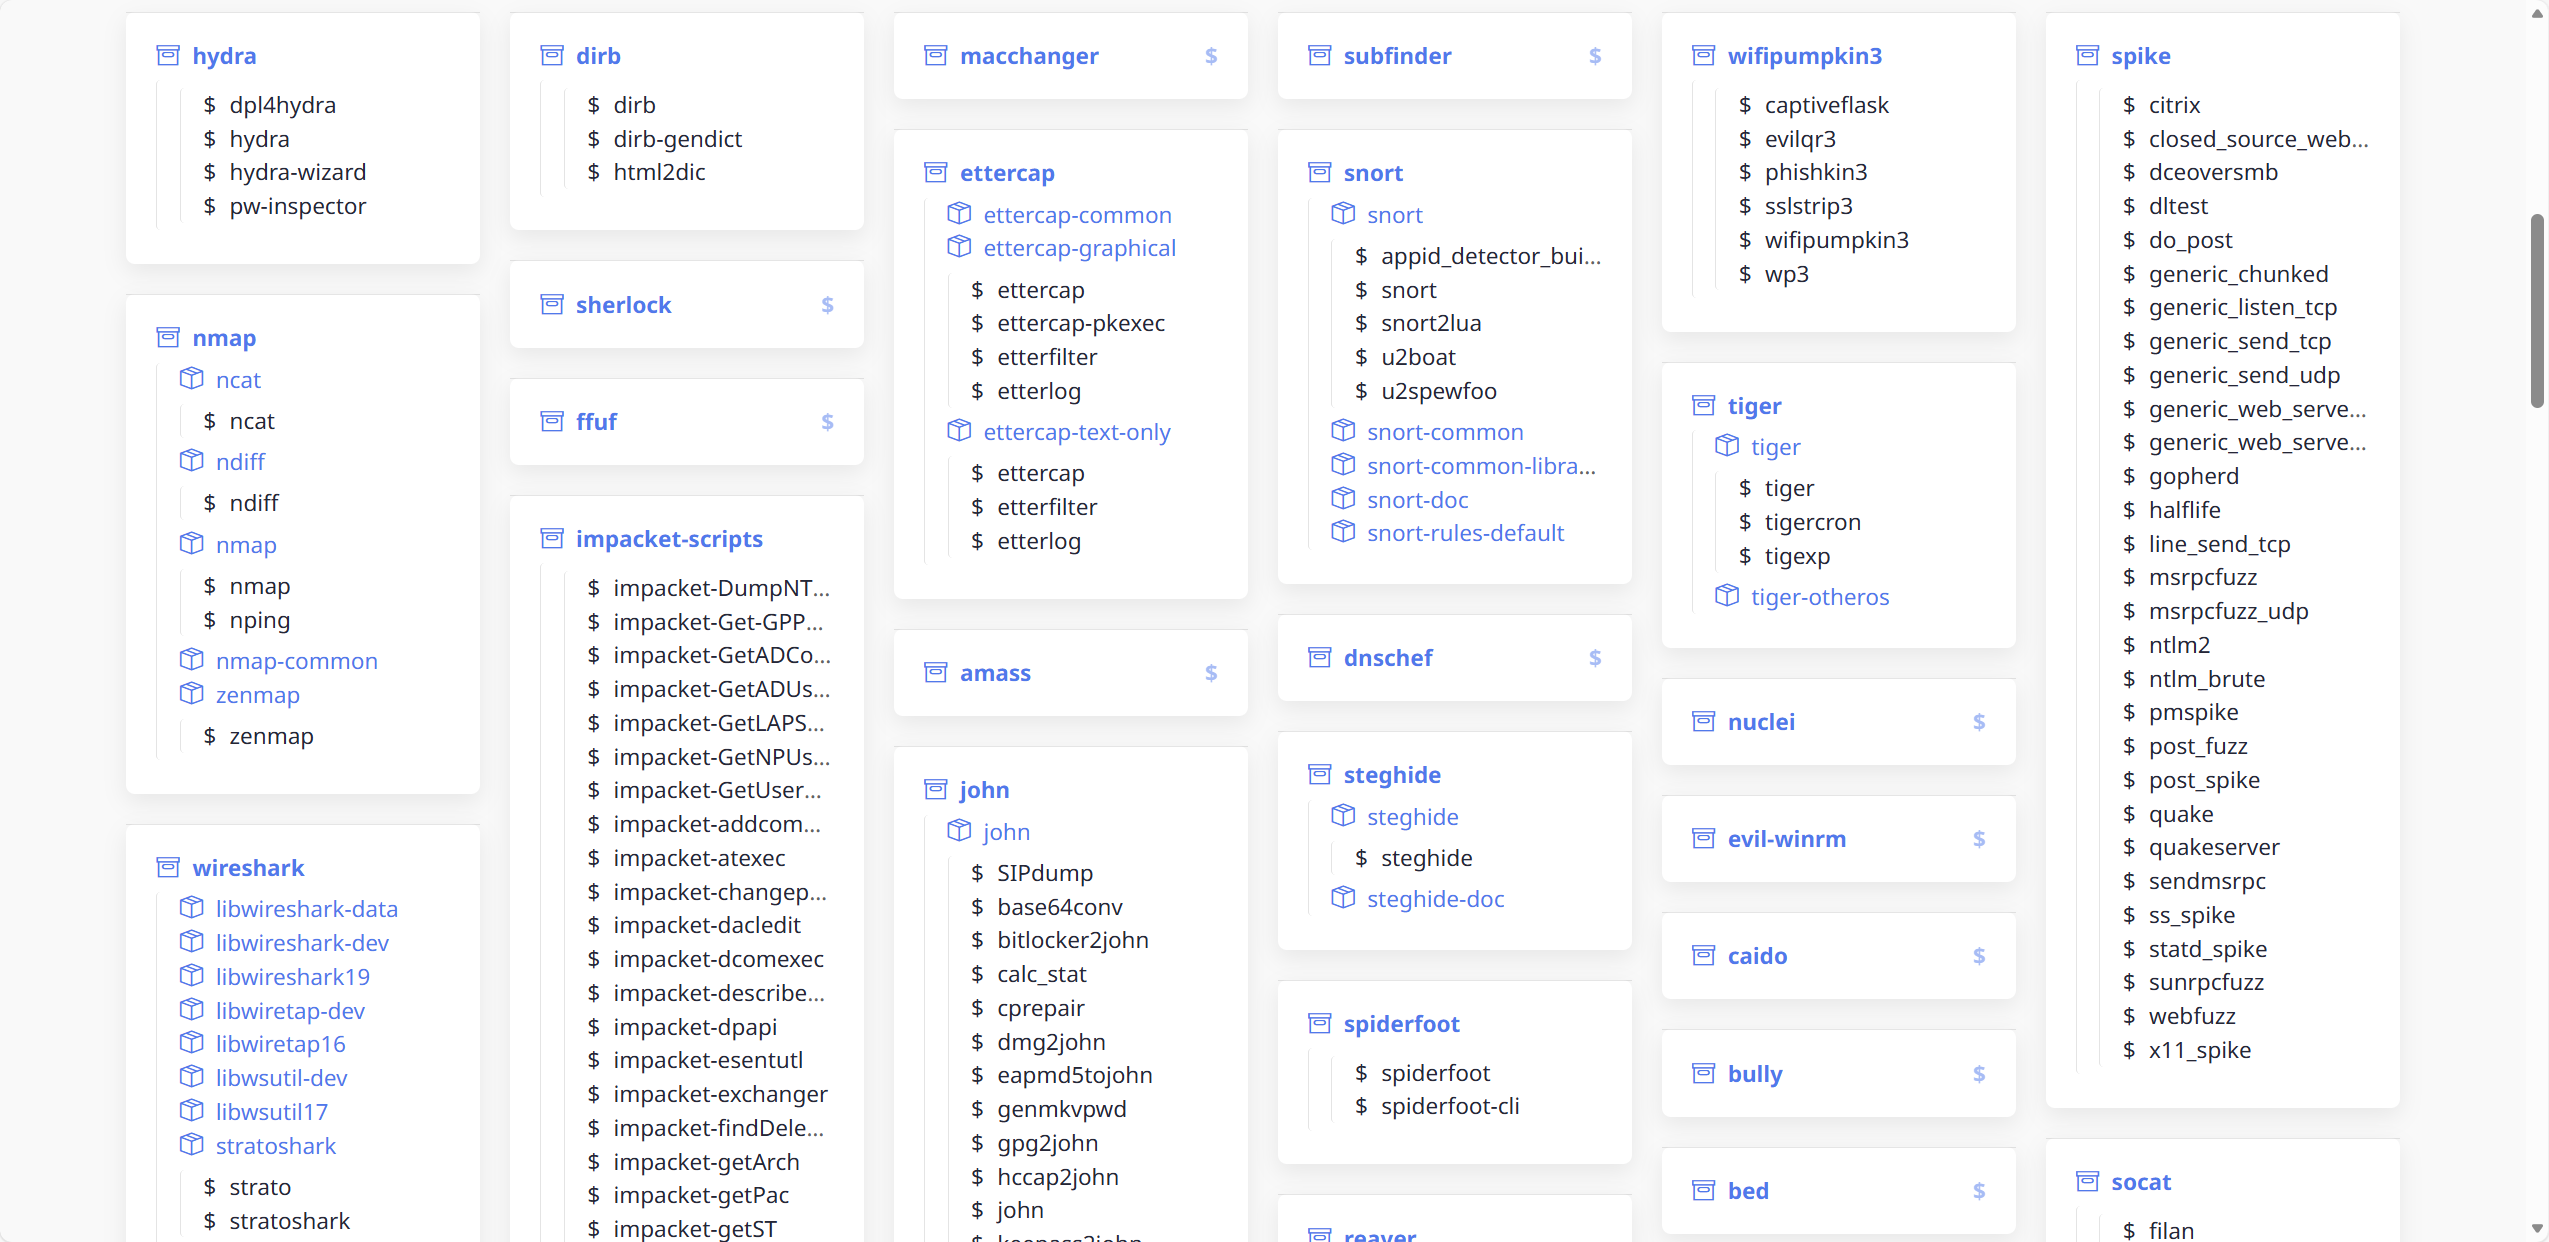2549x1242 pixels.
Task: Click the vertical page scrollbar thumb
Action: [2536, 310]
